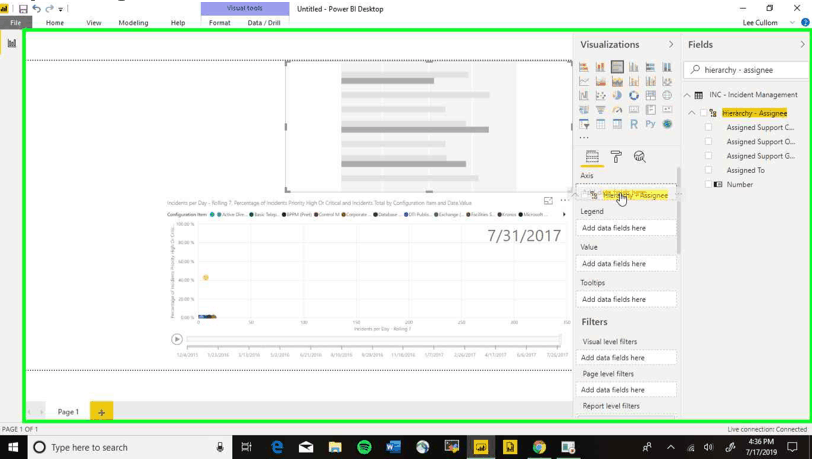814x461 pixels.
Task: Tick the Number field checkbox
Action: pyautogui.click(x=709, y=184)
